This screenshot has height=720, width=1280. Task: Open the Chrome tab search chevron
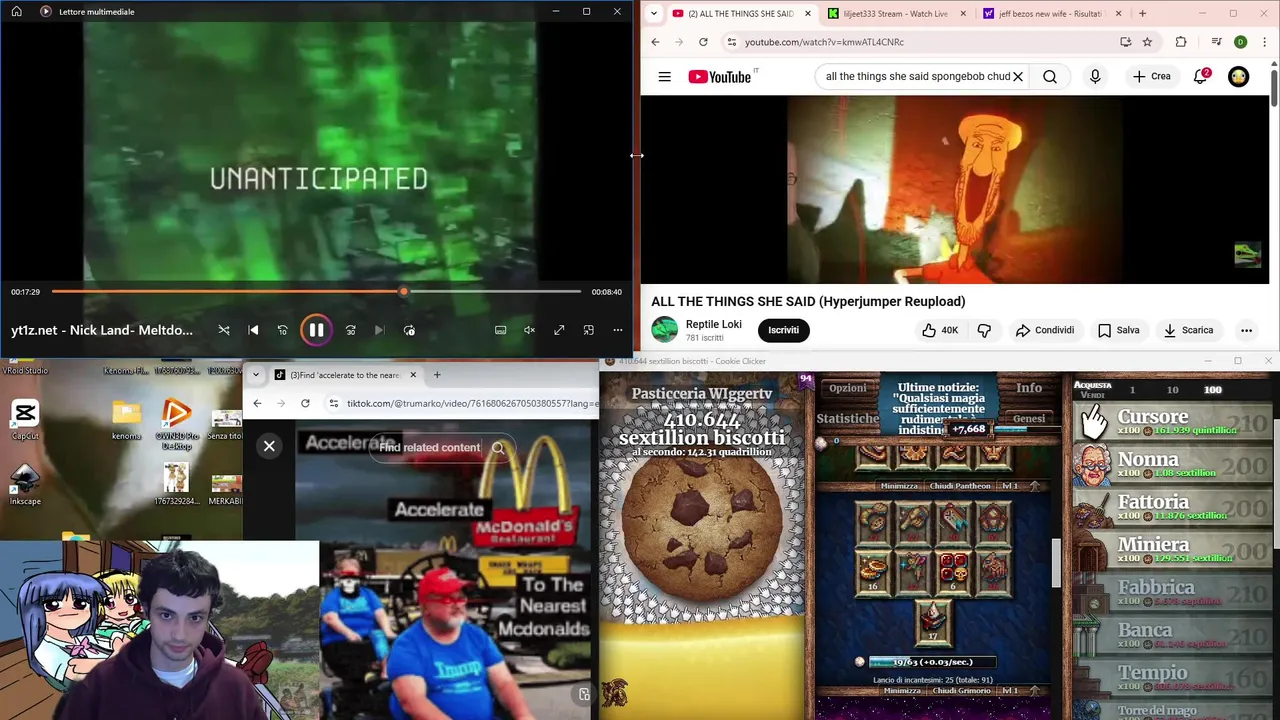point(653,13)
